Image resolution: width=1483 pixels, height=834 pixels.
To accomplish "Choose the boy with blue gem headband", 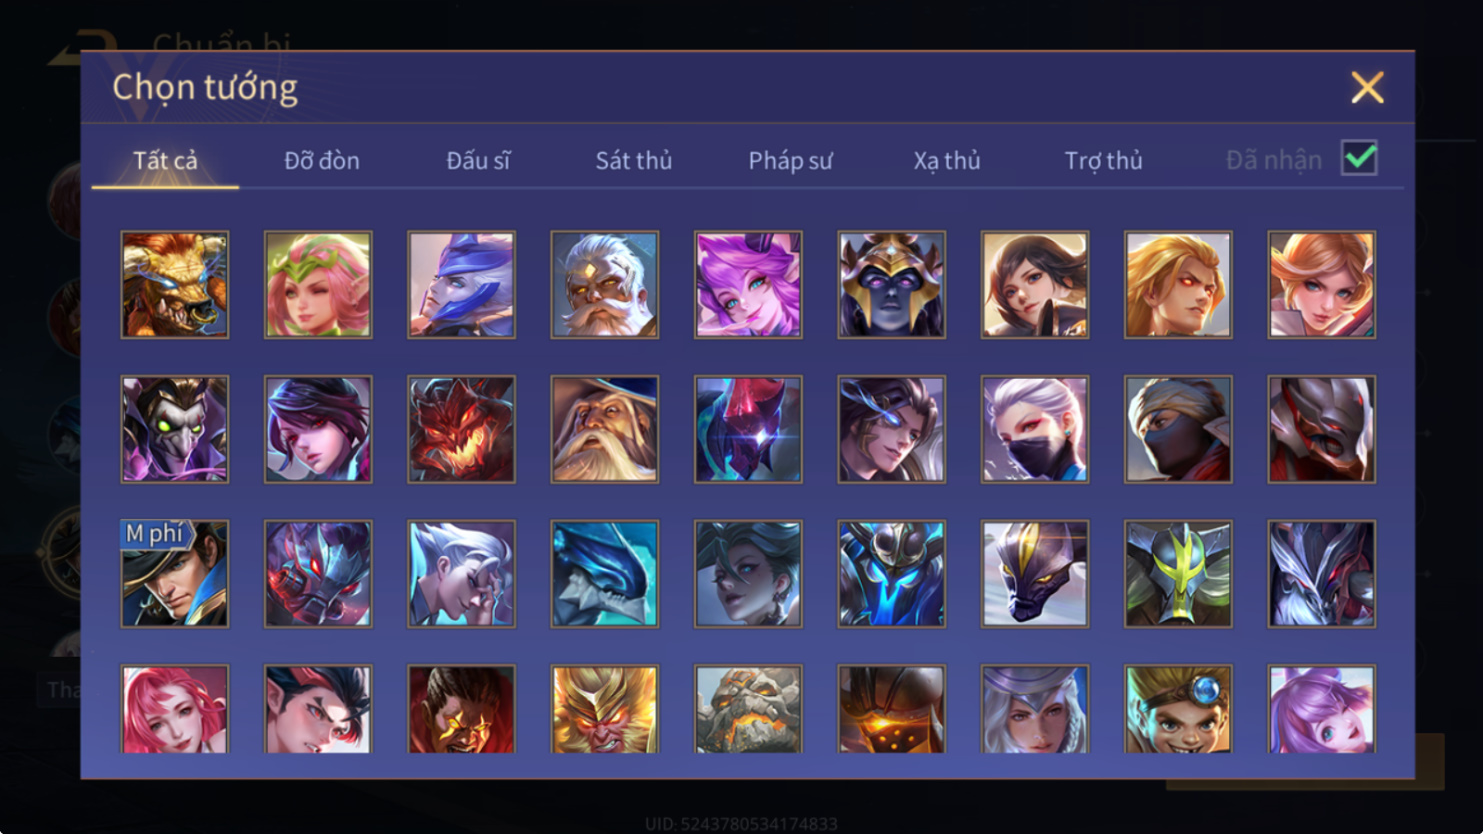I will [1178, 709].
